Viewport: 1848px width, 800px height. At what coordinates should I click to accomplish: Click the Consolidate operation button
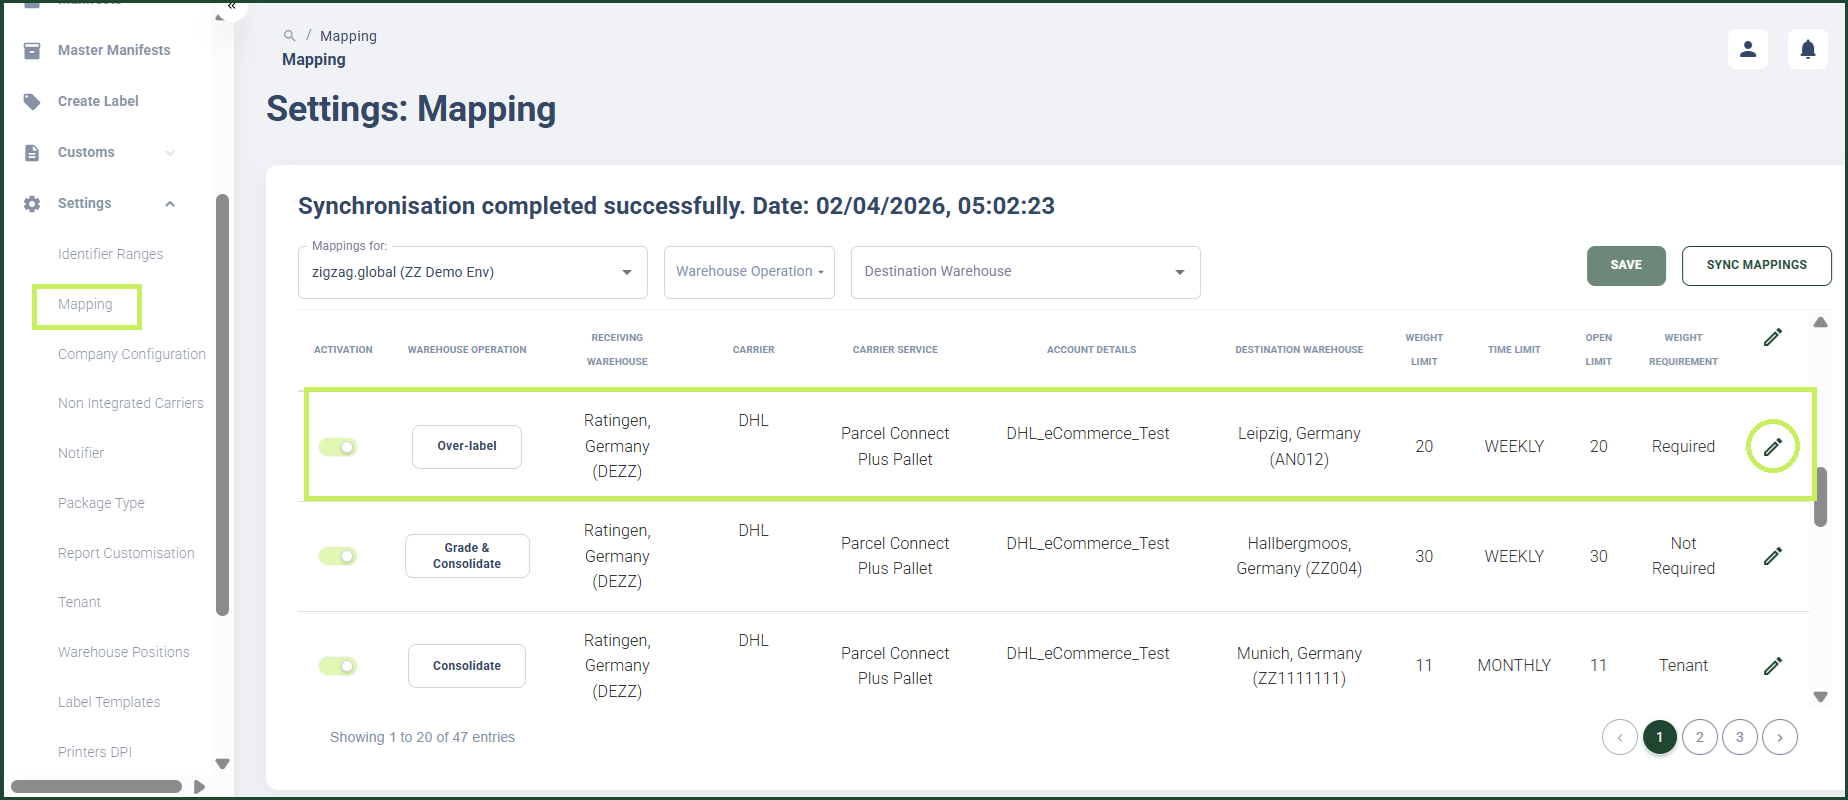point(467,666)
